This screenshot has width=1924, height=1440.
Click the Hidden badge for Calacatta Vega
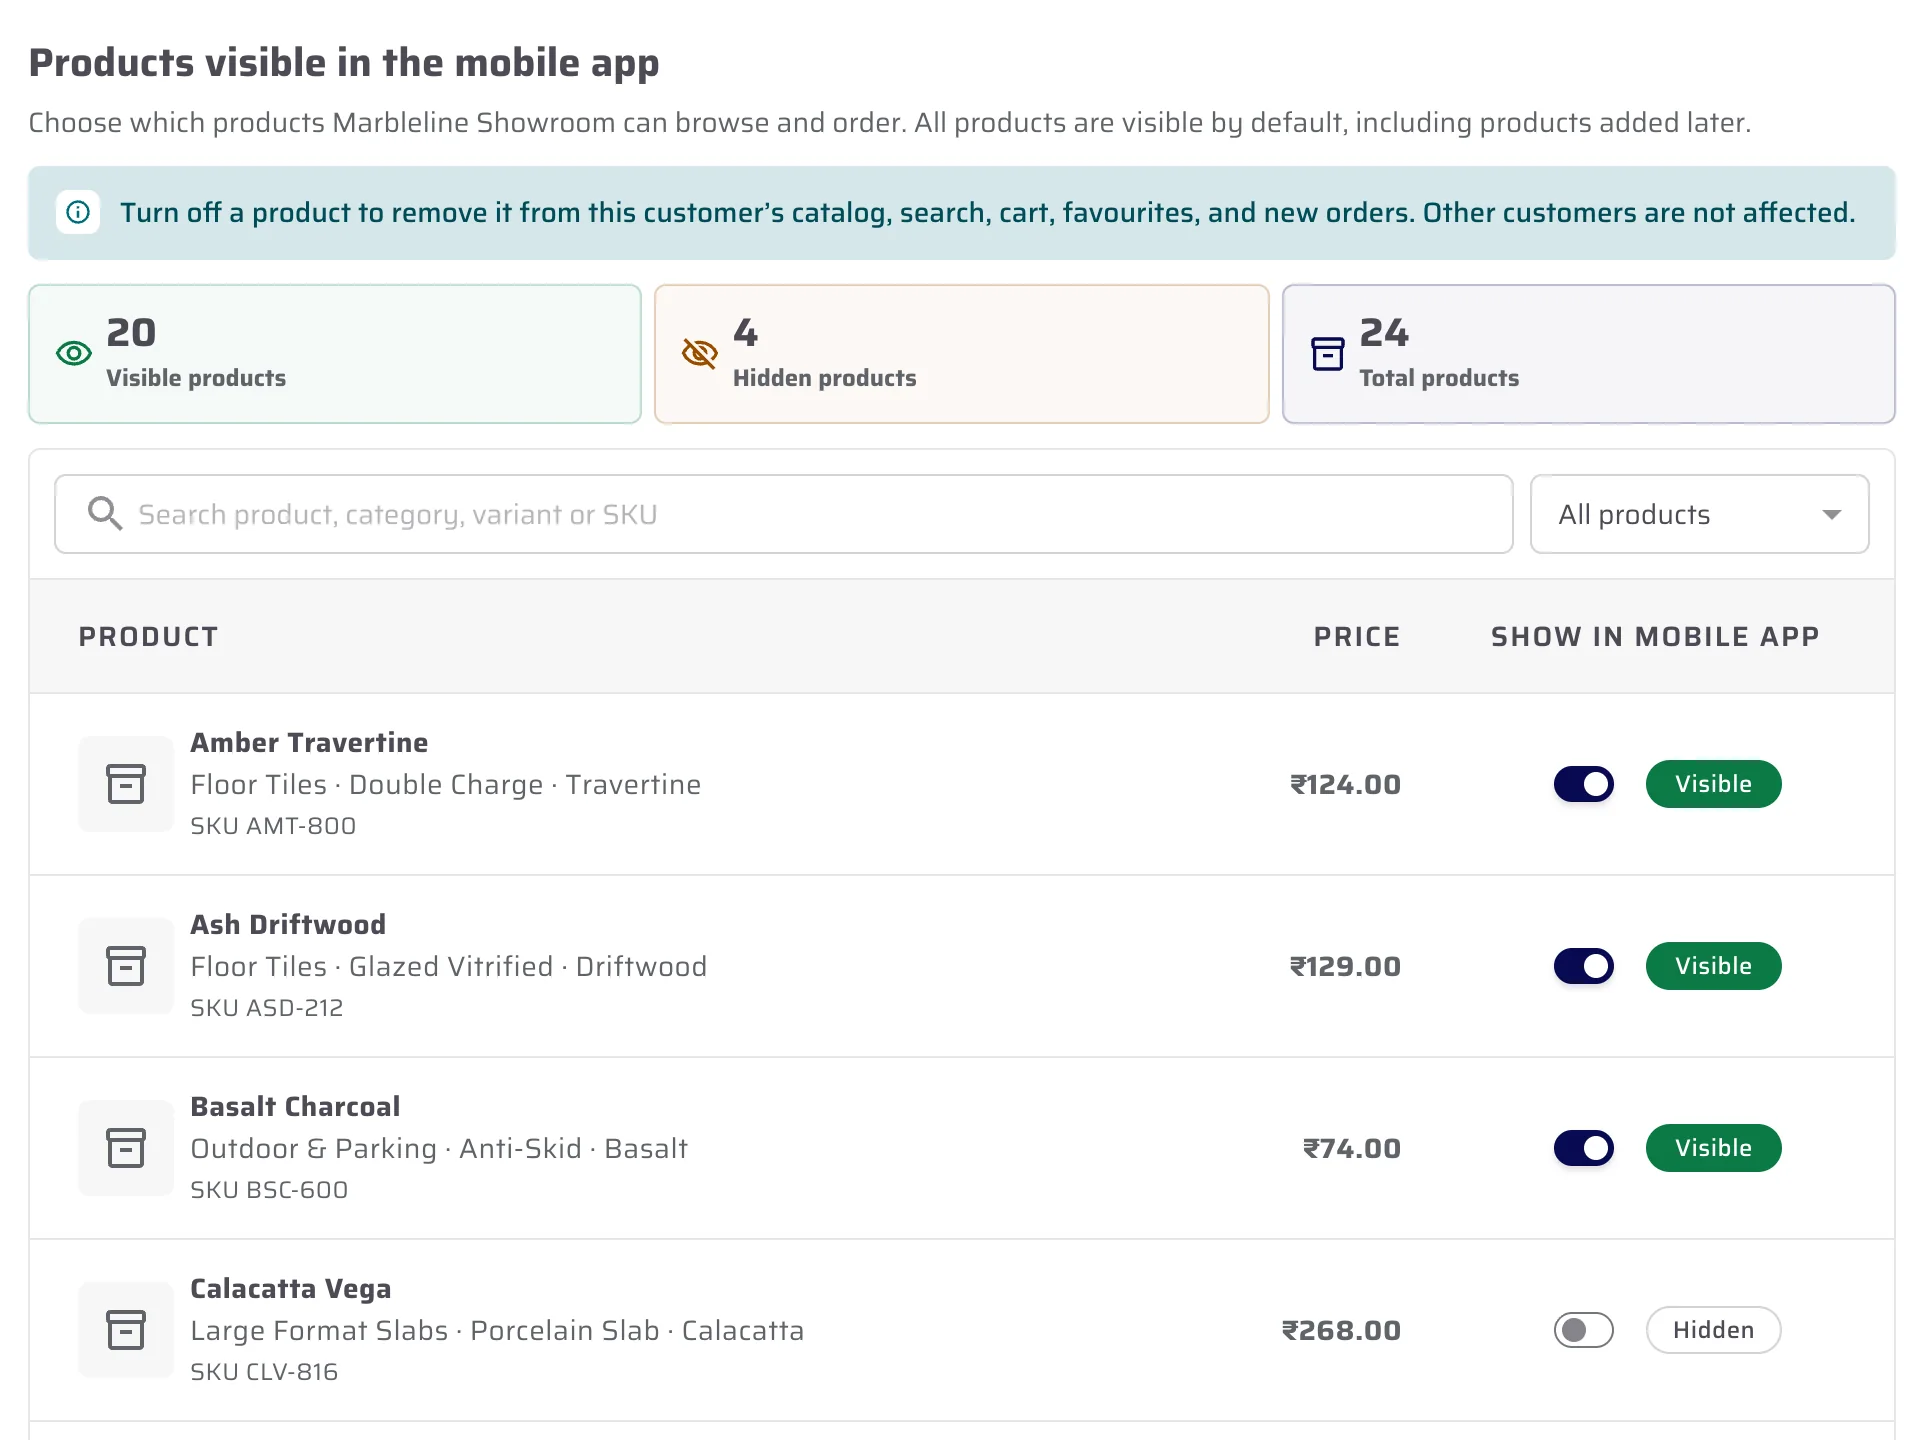click(1713, 1330)
